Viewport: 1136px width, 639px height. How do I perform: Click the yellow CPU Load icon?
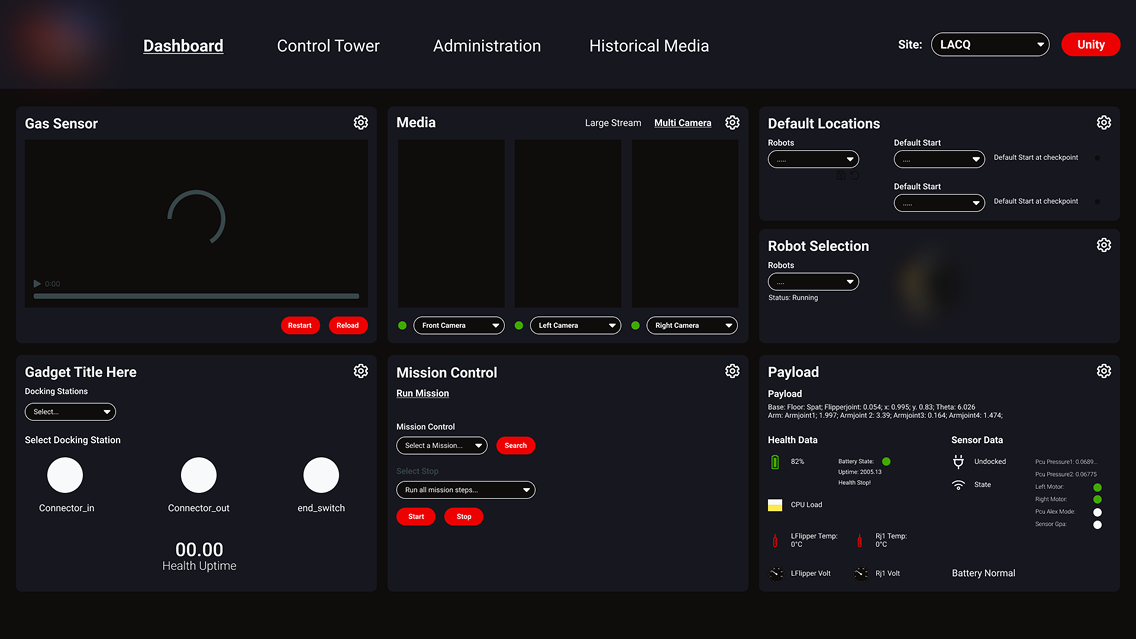[x=775, y=505]
